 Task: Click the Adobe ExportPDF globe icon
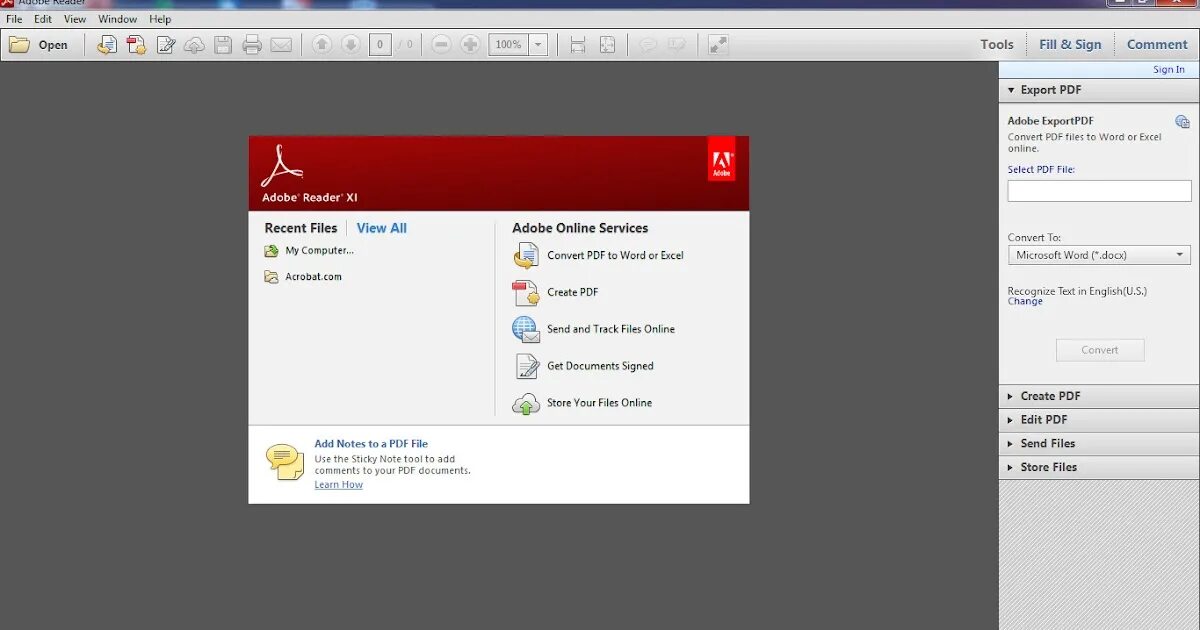click(x=1183, y=122)
